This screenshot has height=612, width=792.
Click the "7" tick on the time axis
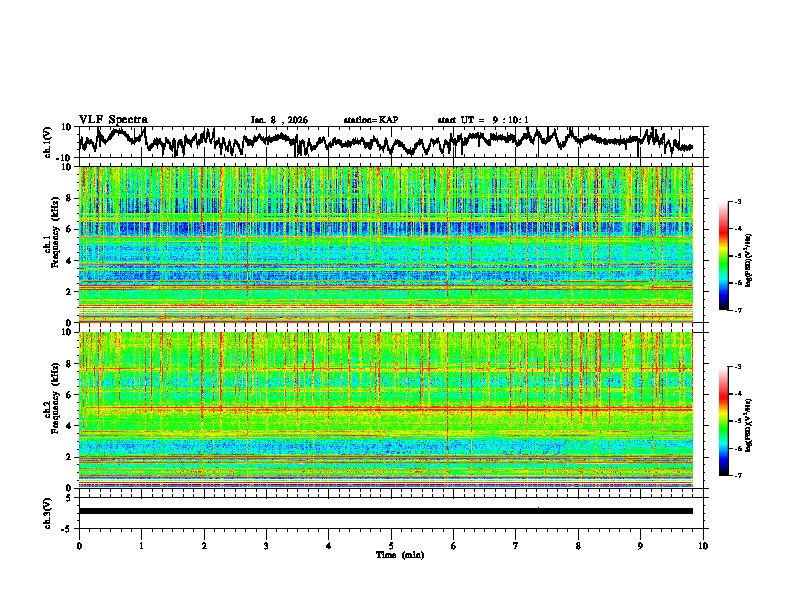coord(516,546)
